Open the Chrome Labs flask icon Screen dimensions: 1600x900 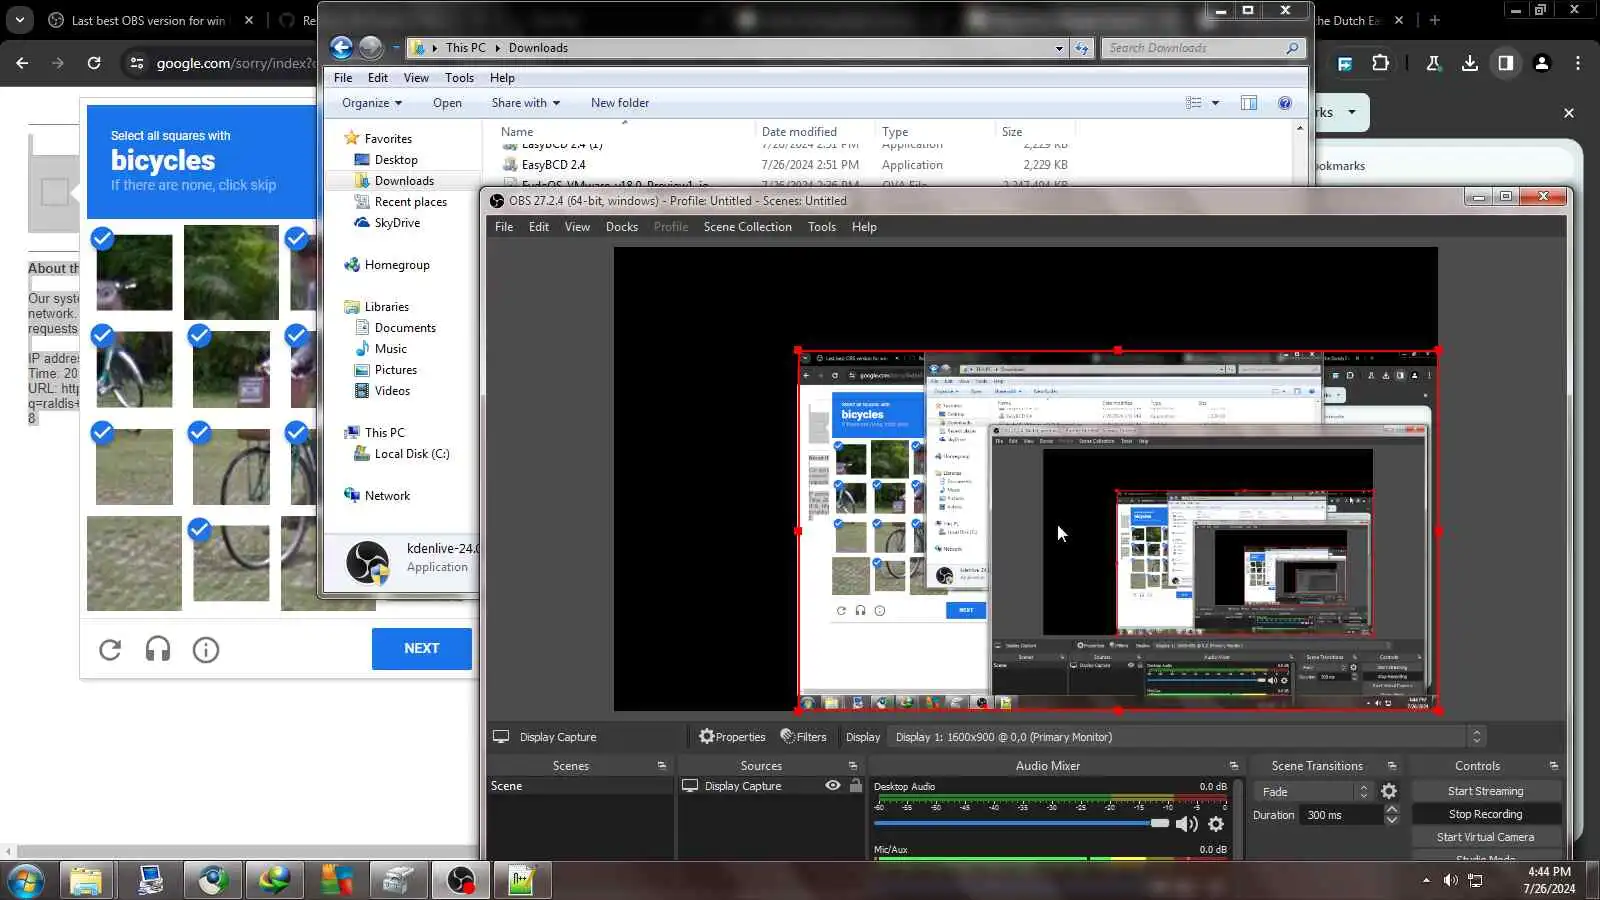[x=1433, y=63]
